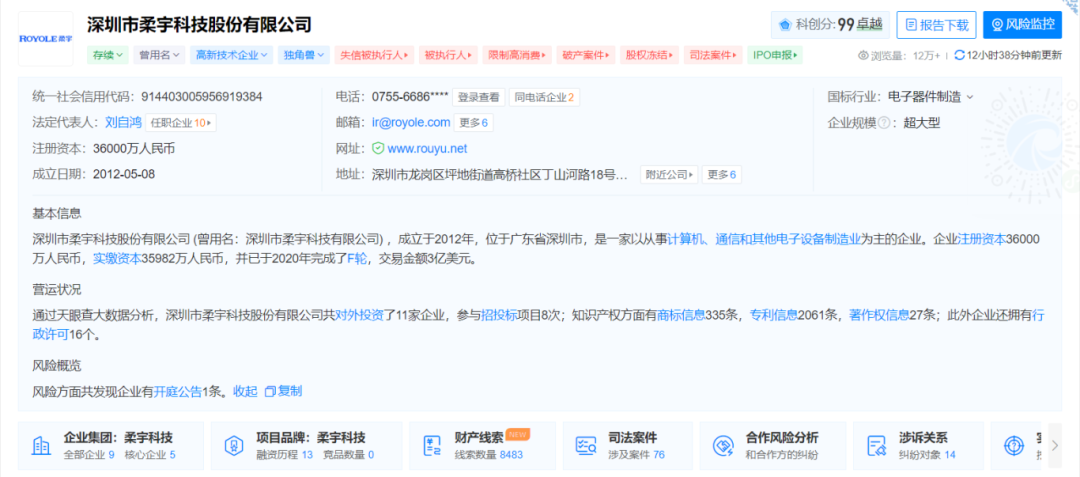Open the 注册资本 link in description

pos(983,240)
